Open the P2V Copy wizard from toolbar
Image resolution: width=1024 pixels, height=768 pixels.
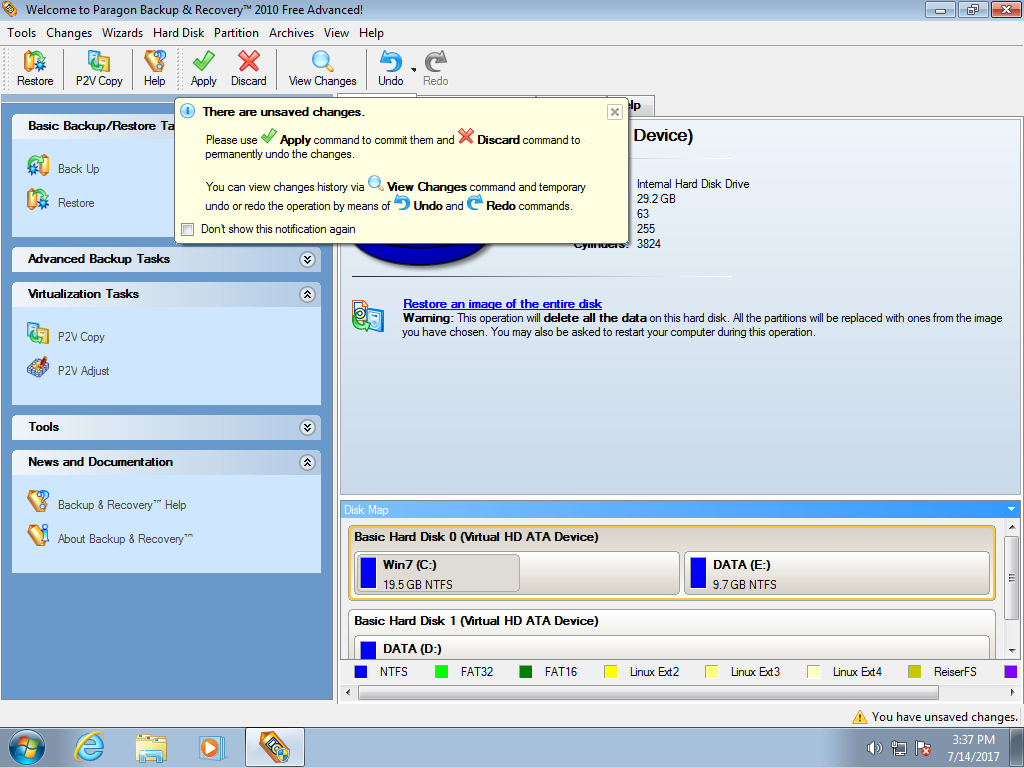click(x=99, y=69)
